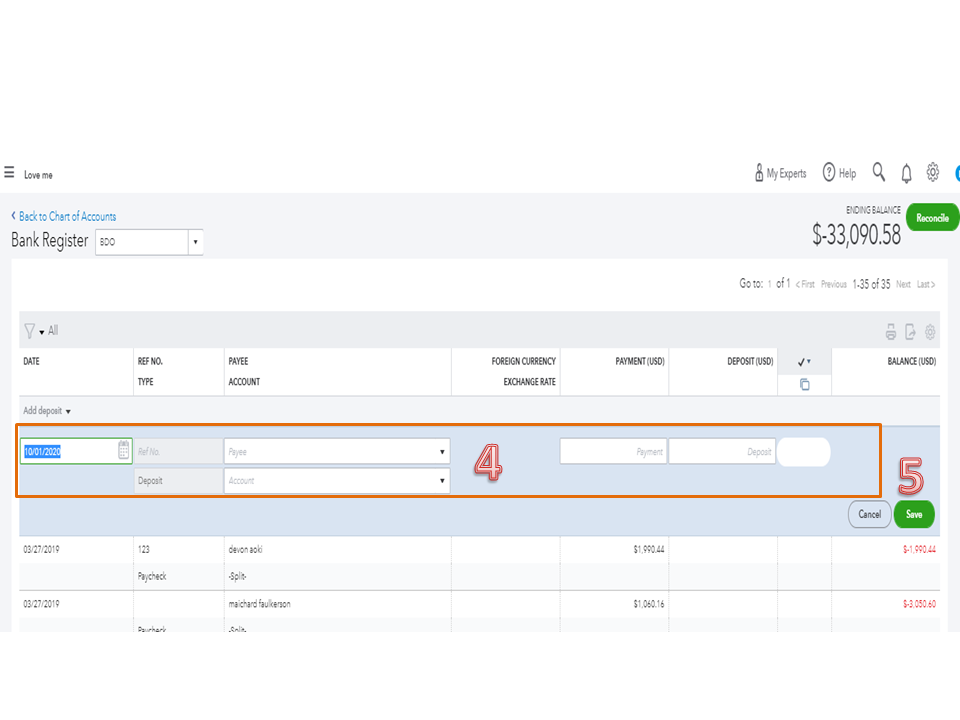This screenshot has height=720, width=960.
Task: Click the PAYMENT (USD) column header
Action: pyautogui.click(x=640, y=361)
